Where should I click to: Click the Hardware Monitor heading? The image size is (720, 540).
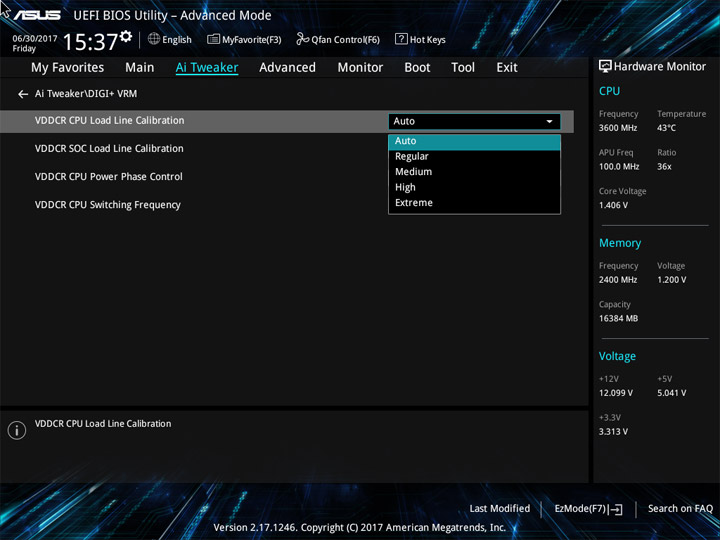(659, 67)
